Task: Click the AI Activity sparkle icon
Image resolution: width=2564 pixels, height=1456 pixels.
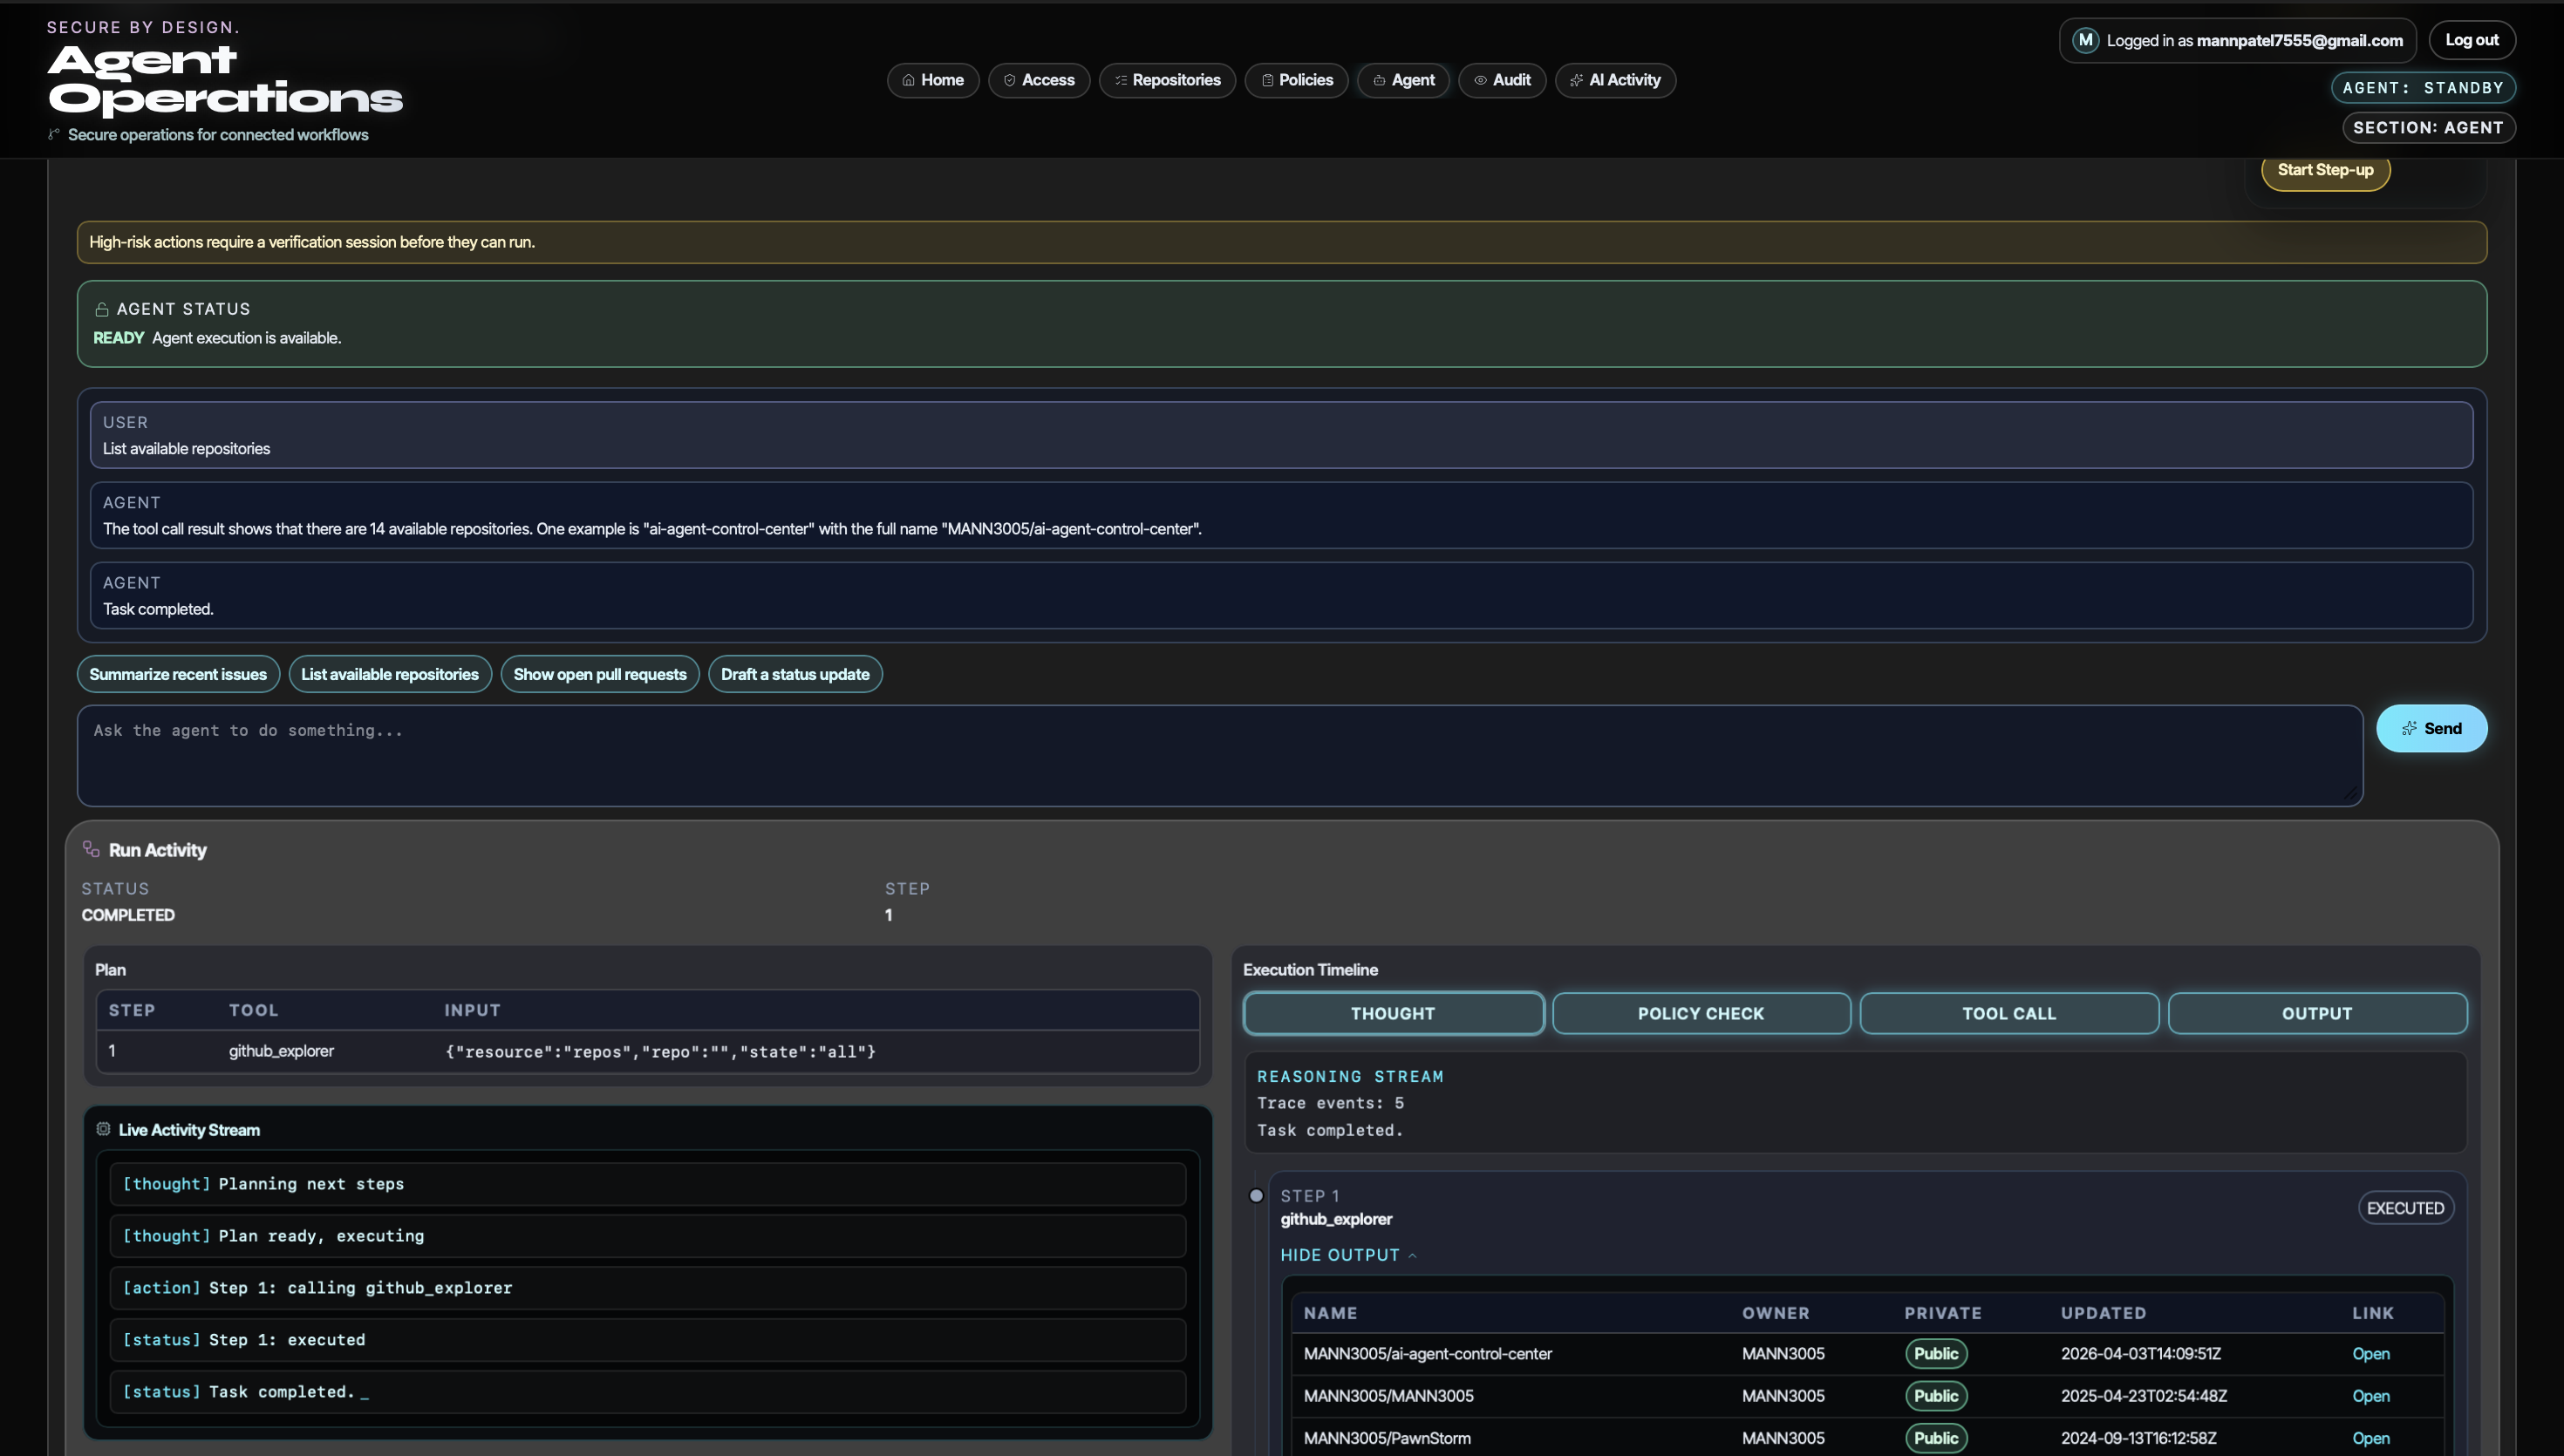Action: (x=1576, y=80)
